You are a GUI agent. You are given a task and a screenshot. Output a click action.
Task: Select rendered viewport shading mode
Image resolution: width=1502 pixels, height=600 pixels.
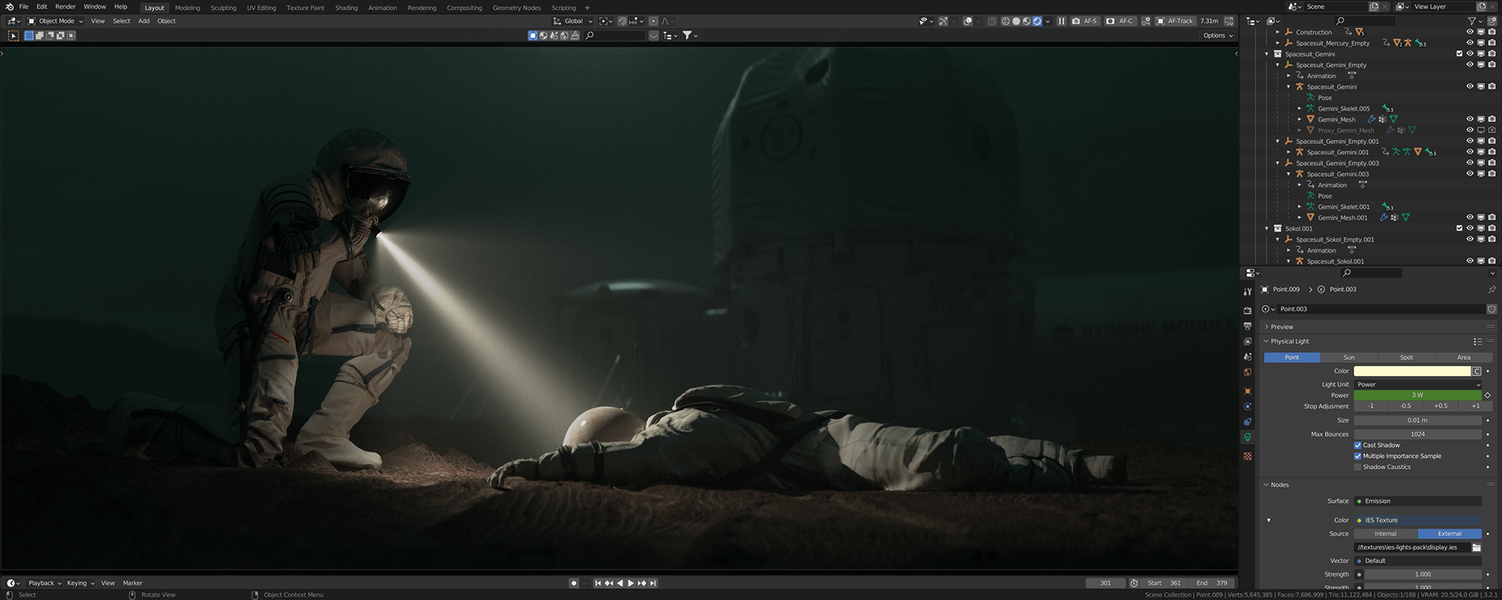click(1037, 21)
